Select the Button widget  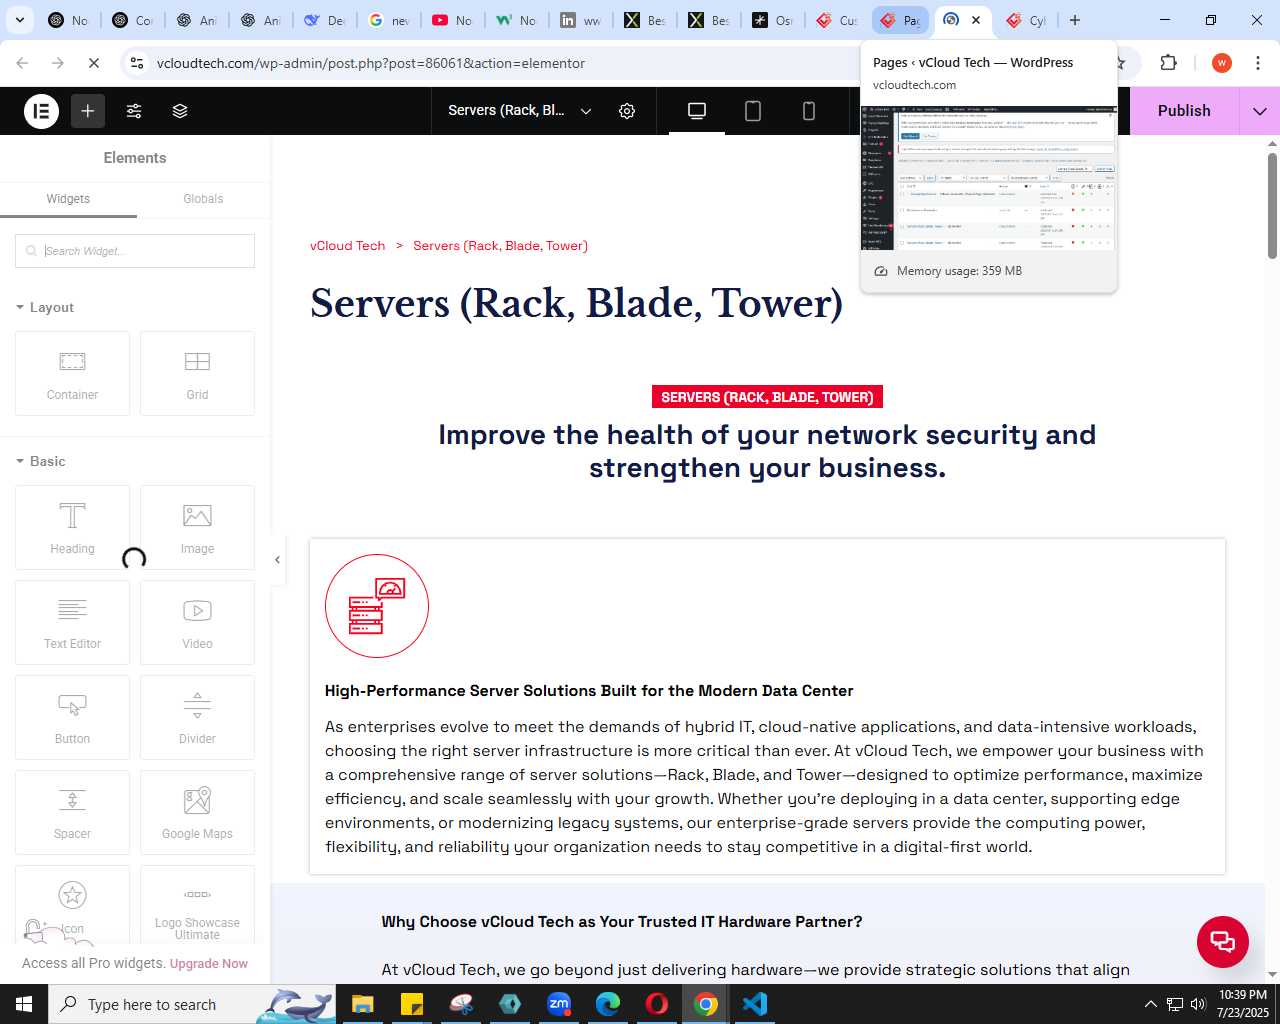point(72,717)
